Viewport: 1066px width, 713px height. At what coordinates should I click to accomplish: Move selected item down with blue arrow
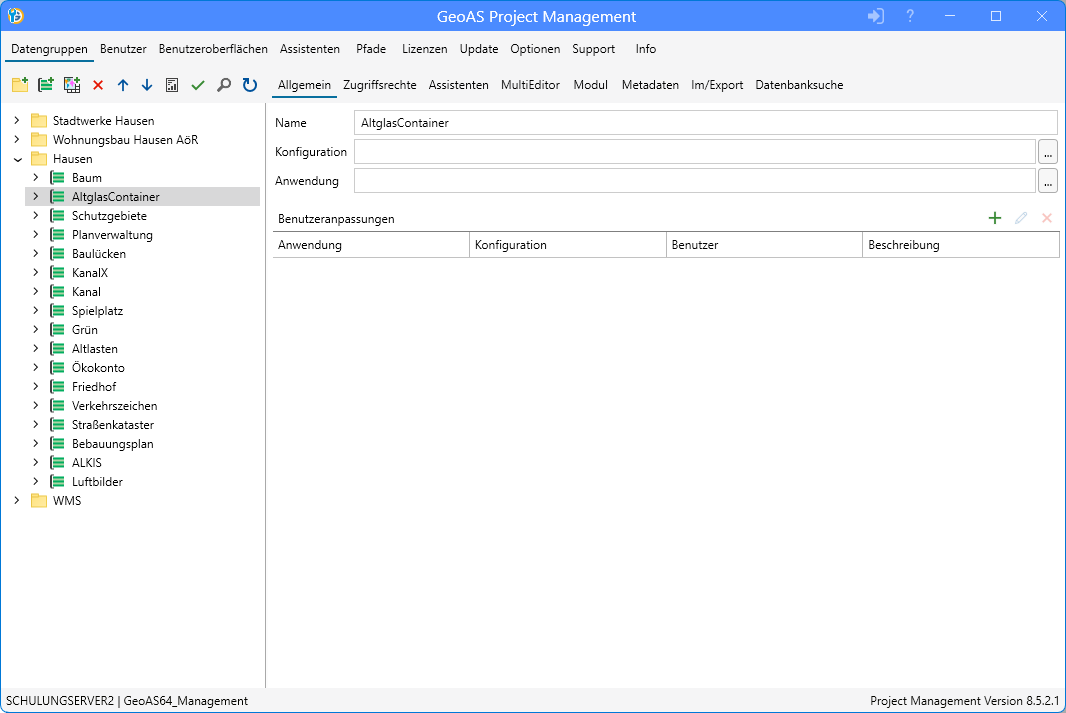(147, 86)
